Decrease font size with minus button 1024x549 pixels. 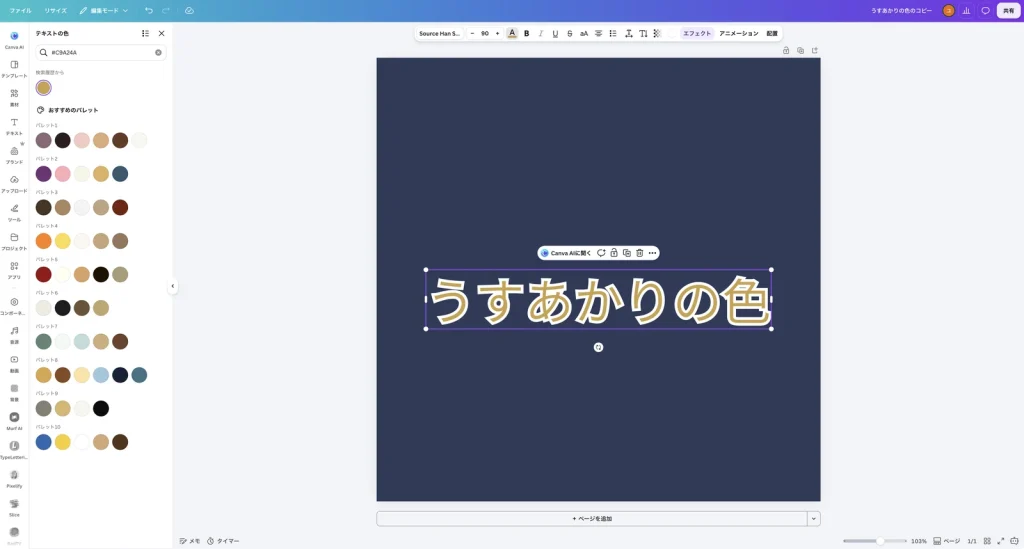(472, 33)
